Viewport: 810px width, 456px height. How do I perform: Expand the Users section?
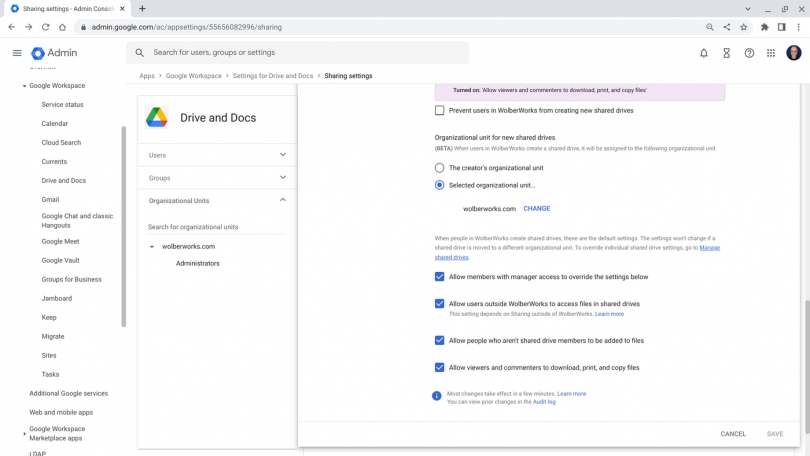[217, 155]
